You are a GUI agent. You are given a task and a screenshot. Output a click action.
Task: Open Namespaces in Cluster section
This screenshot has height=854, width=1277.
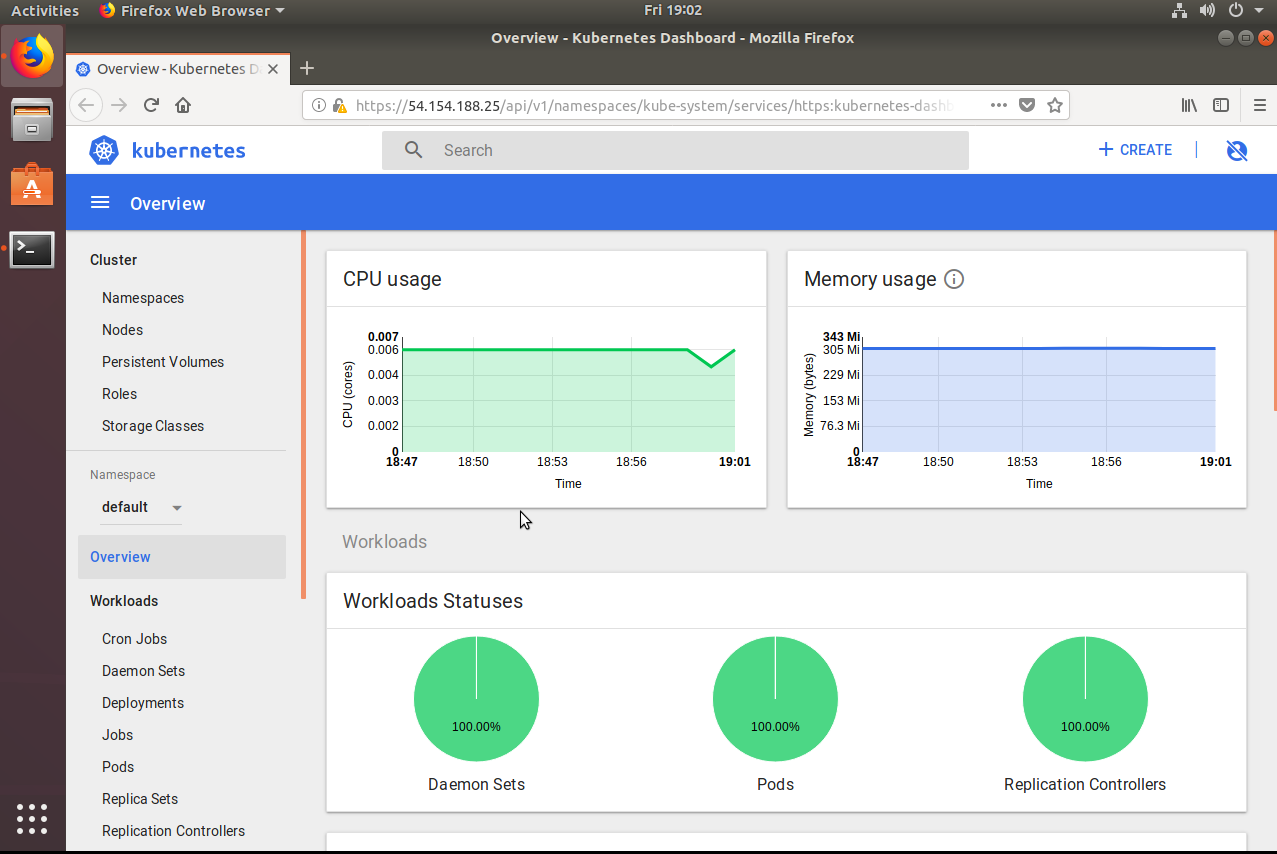(x=143, y=298)
